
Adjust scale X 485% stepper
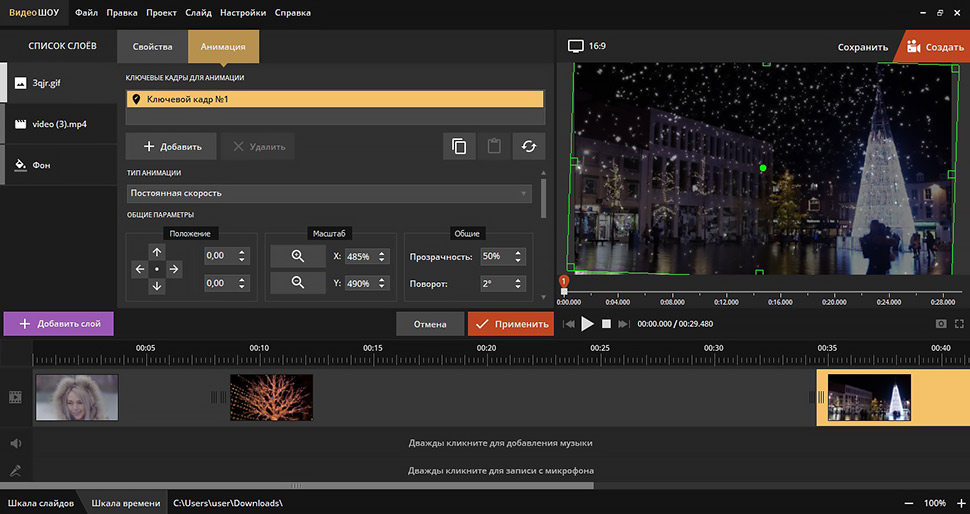382,256
